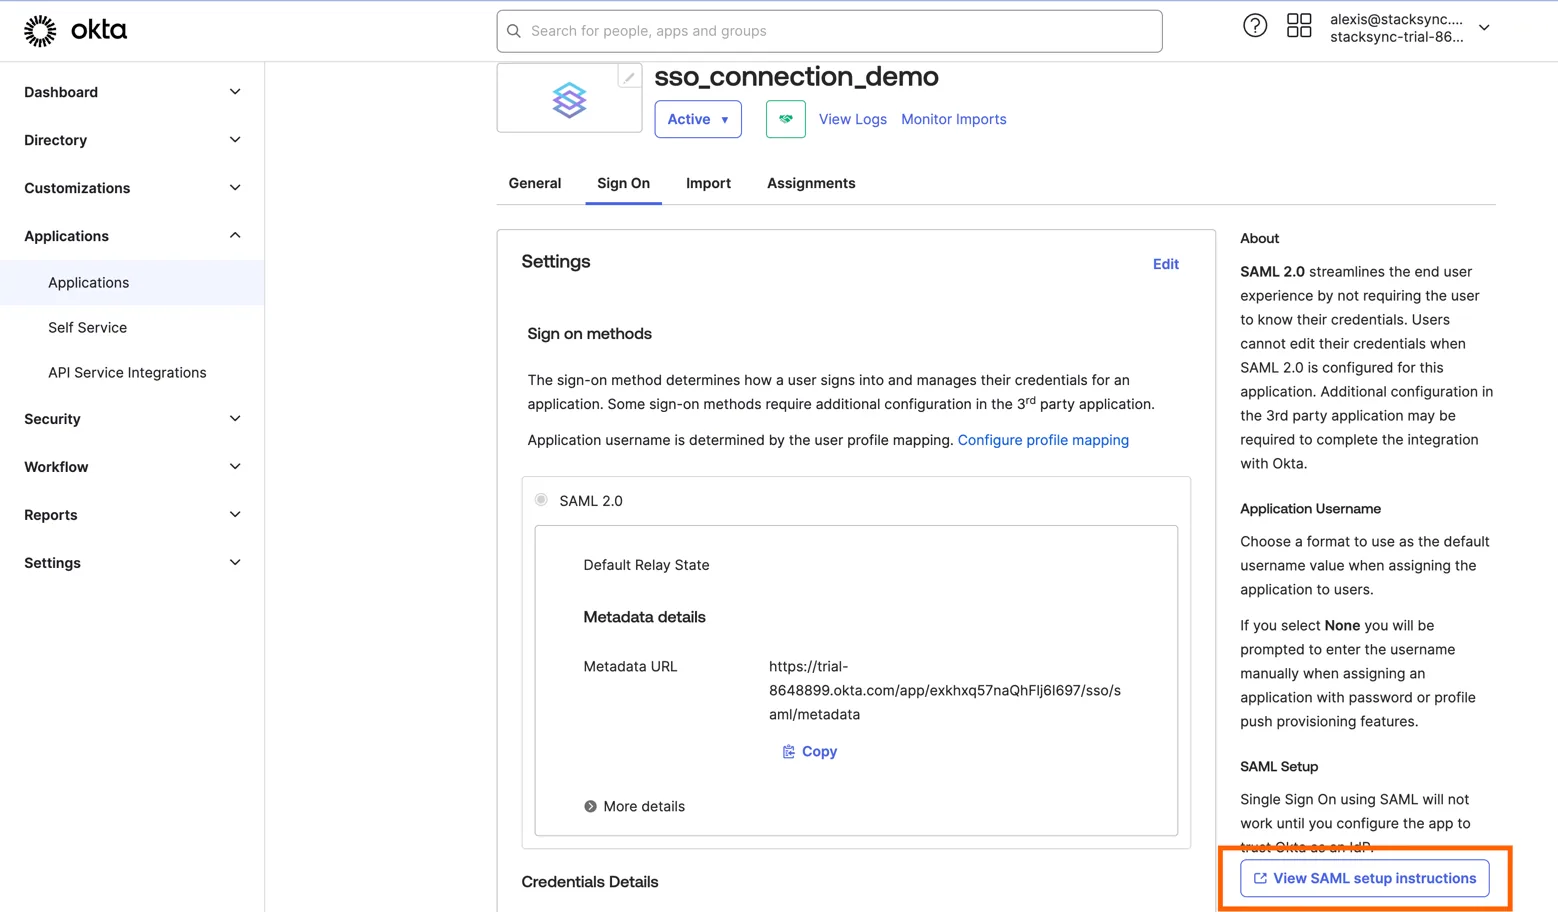Screen dimensions: 1558x912
Task: Expand the Dashboard menu
Action: [x=132, y=92]
